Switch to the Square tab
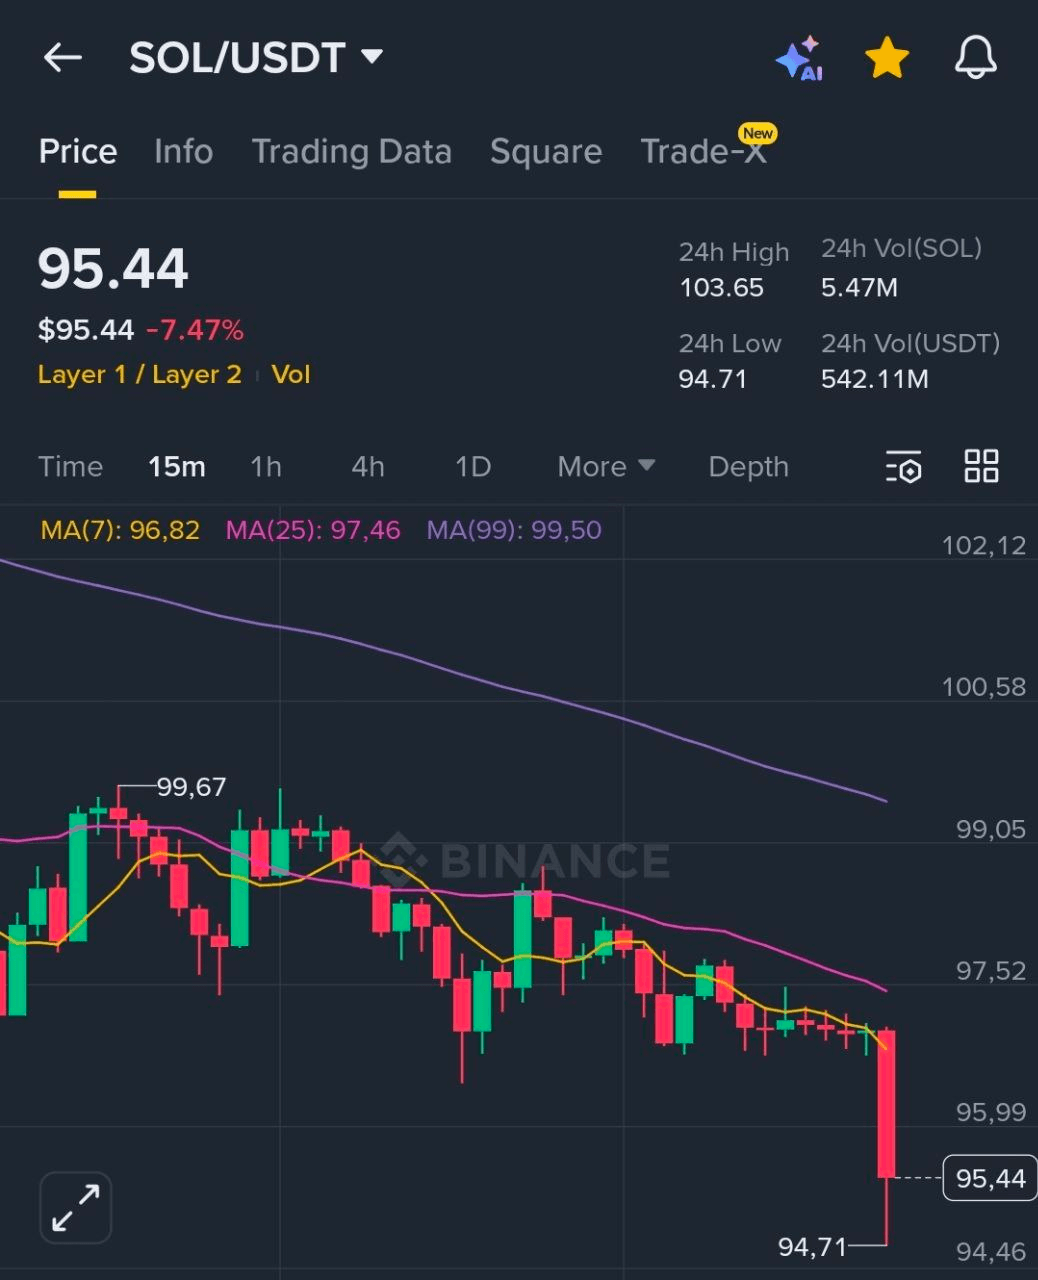 click(x=546, y=151)
